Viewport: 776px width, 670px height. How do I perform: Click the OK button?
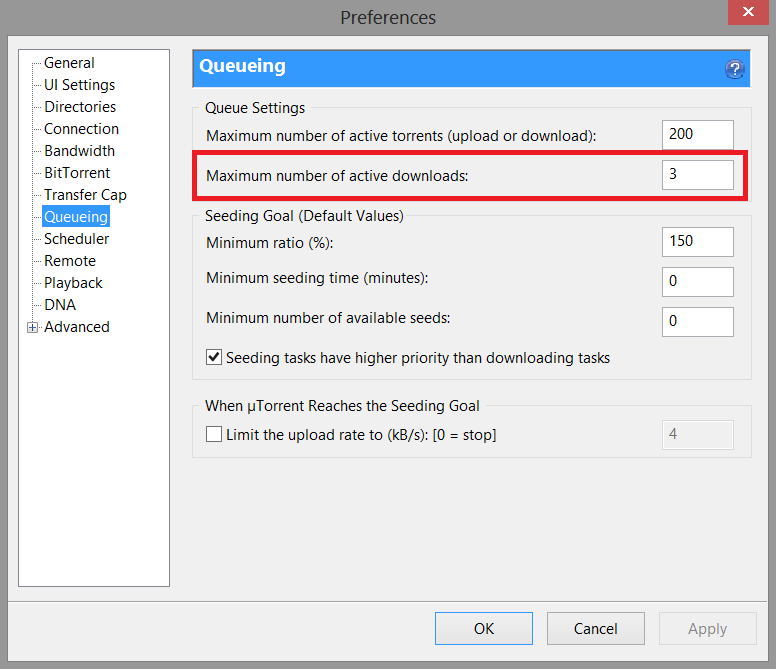[484, 628]
